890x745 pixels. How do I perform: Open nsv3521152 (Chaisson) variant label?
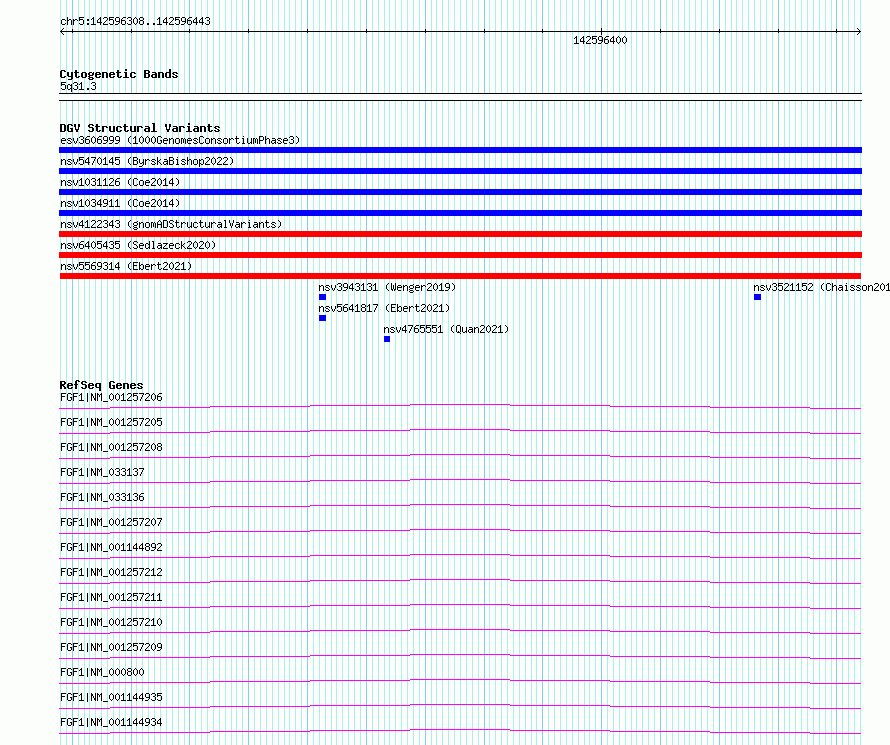pyautogui.click(x=821, y=287)
